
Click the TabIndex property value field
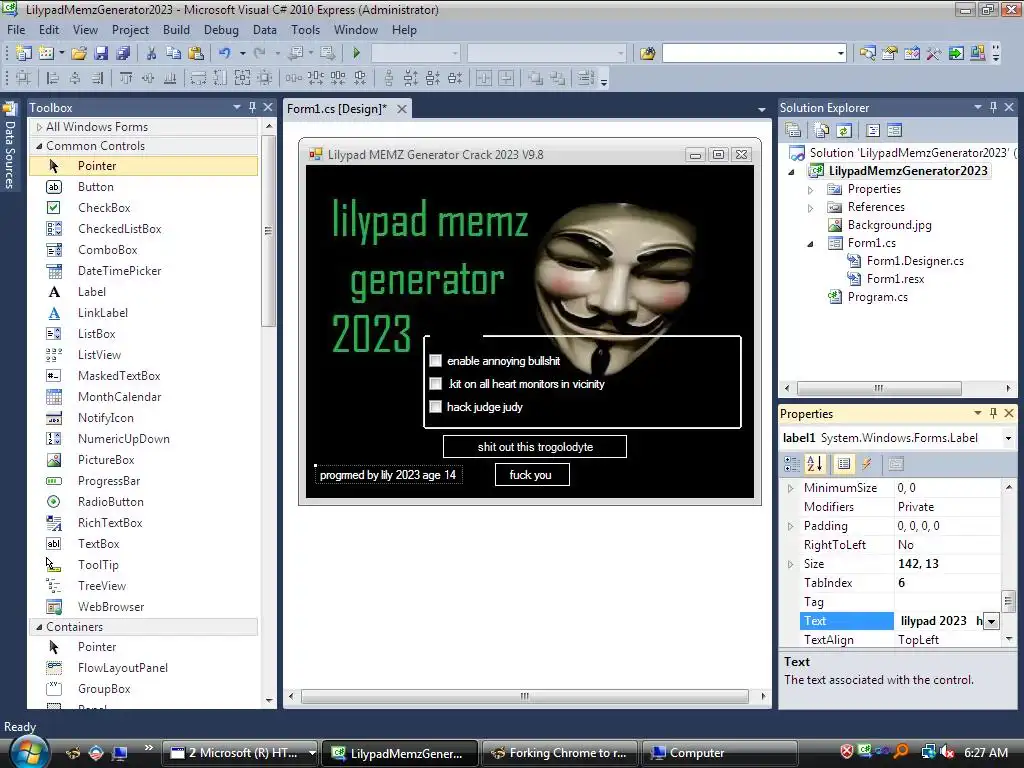(x=947, y=583)
